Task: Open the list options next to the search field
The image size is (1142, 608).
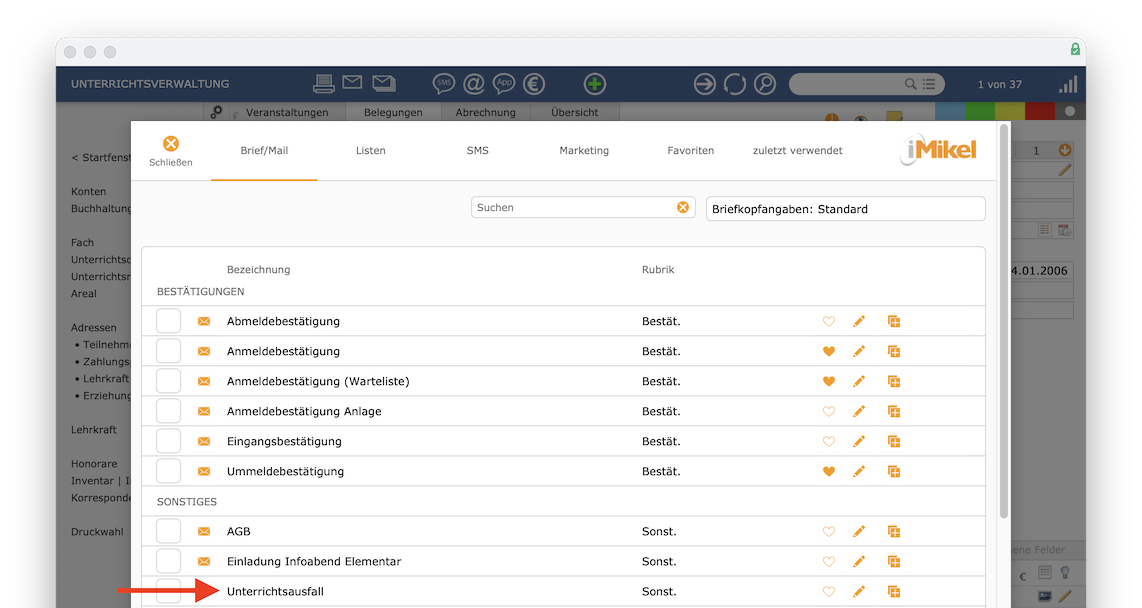Action: click(929, 84)
